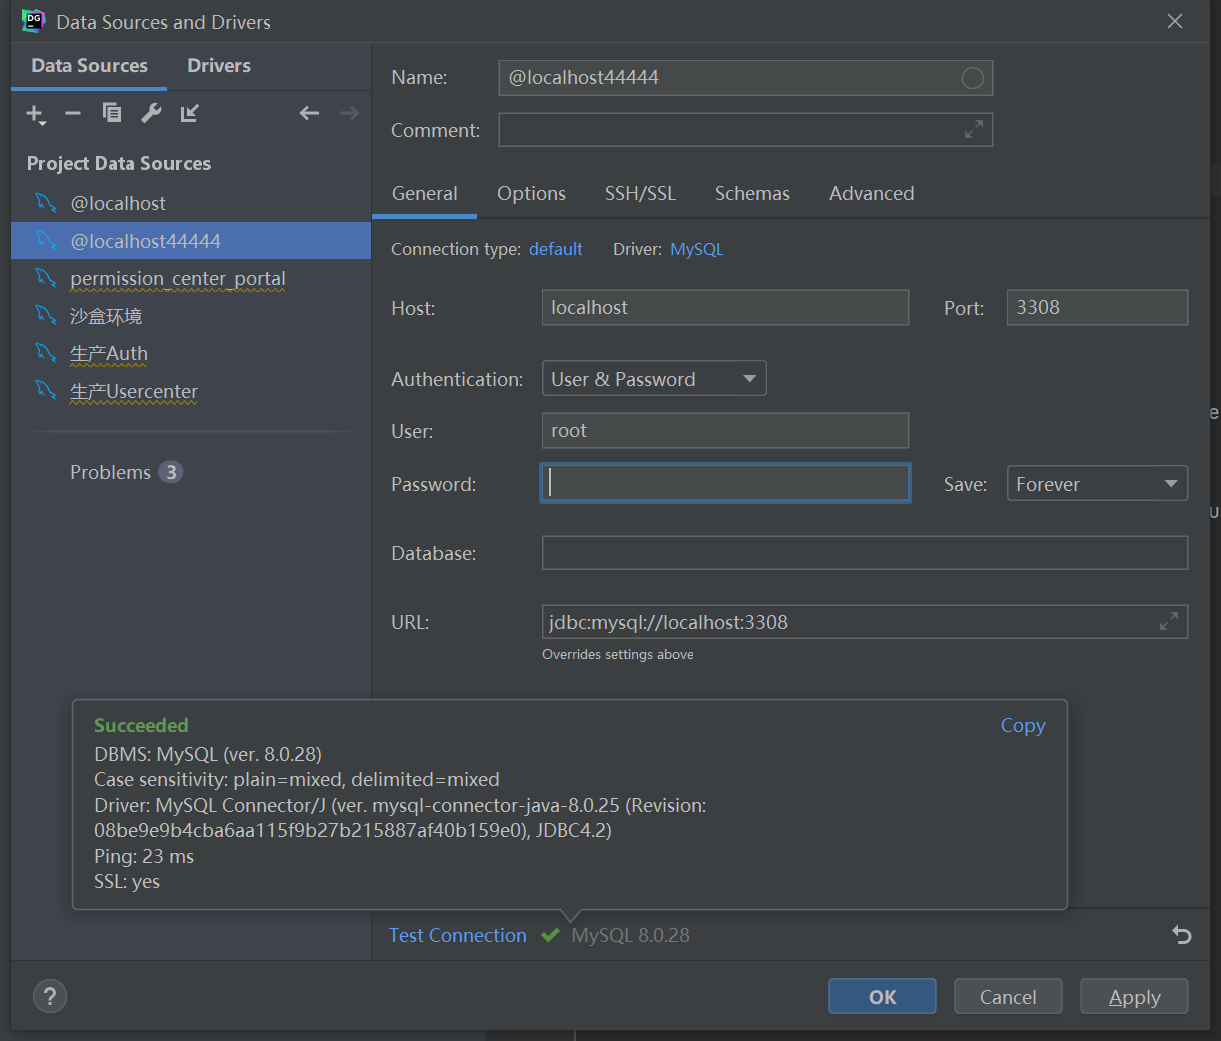Open the Save password dropdown
The width and height of the screenshot is (1221, 1041).
[x=1097, y=484]
